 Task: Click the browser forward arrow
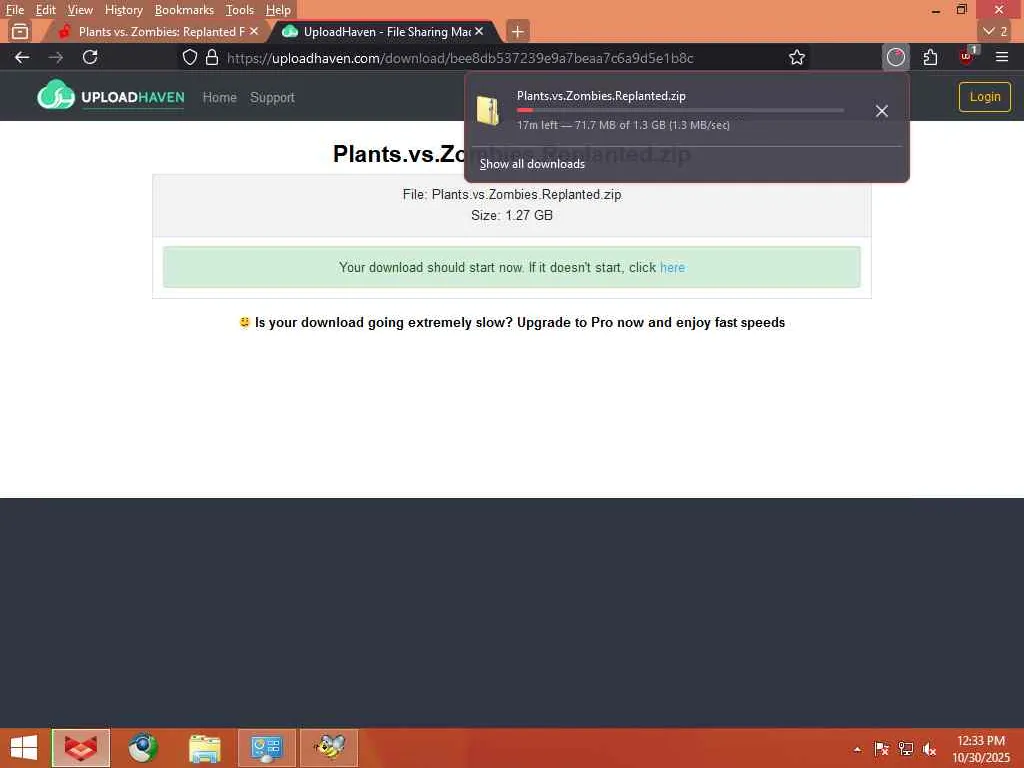(x=56, y=57)
